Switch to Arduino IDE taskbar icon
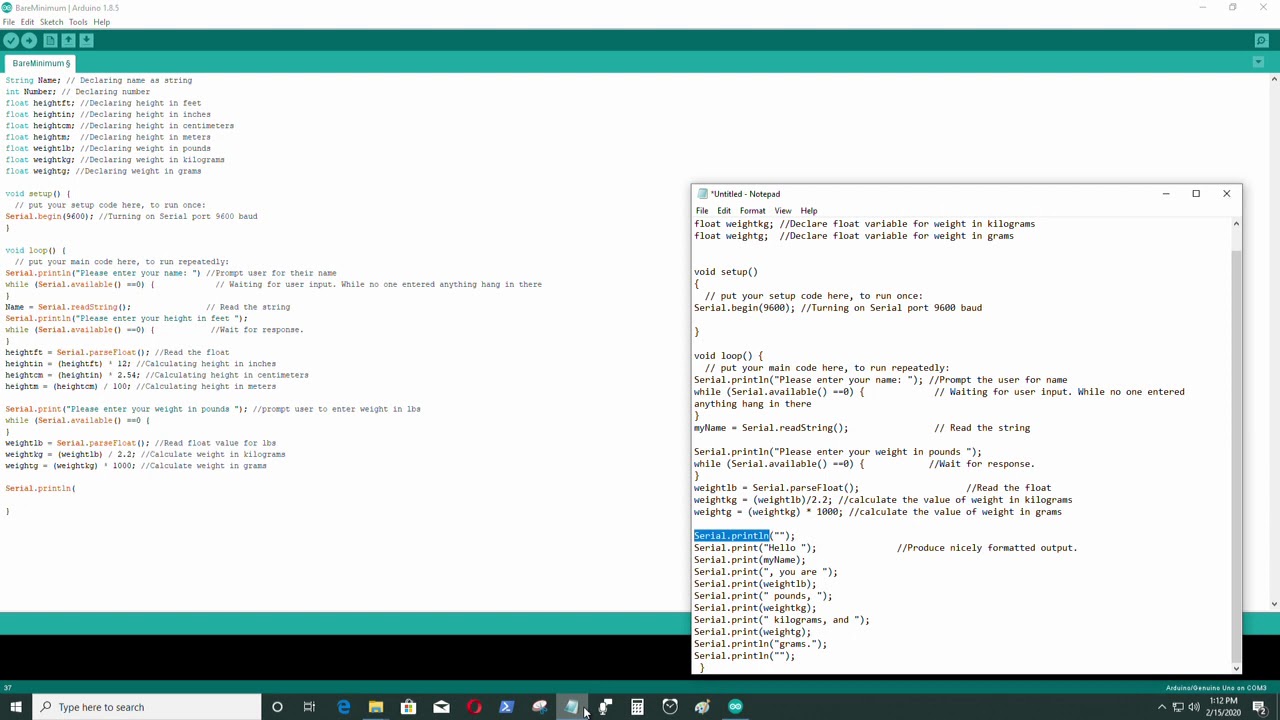This screenshot has height=720, width=1280. 735,707
